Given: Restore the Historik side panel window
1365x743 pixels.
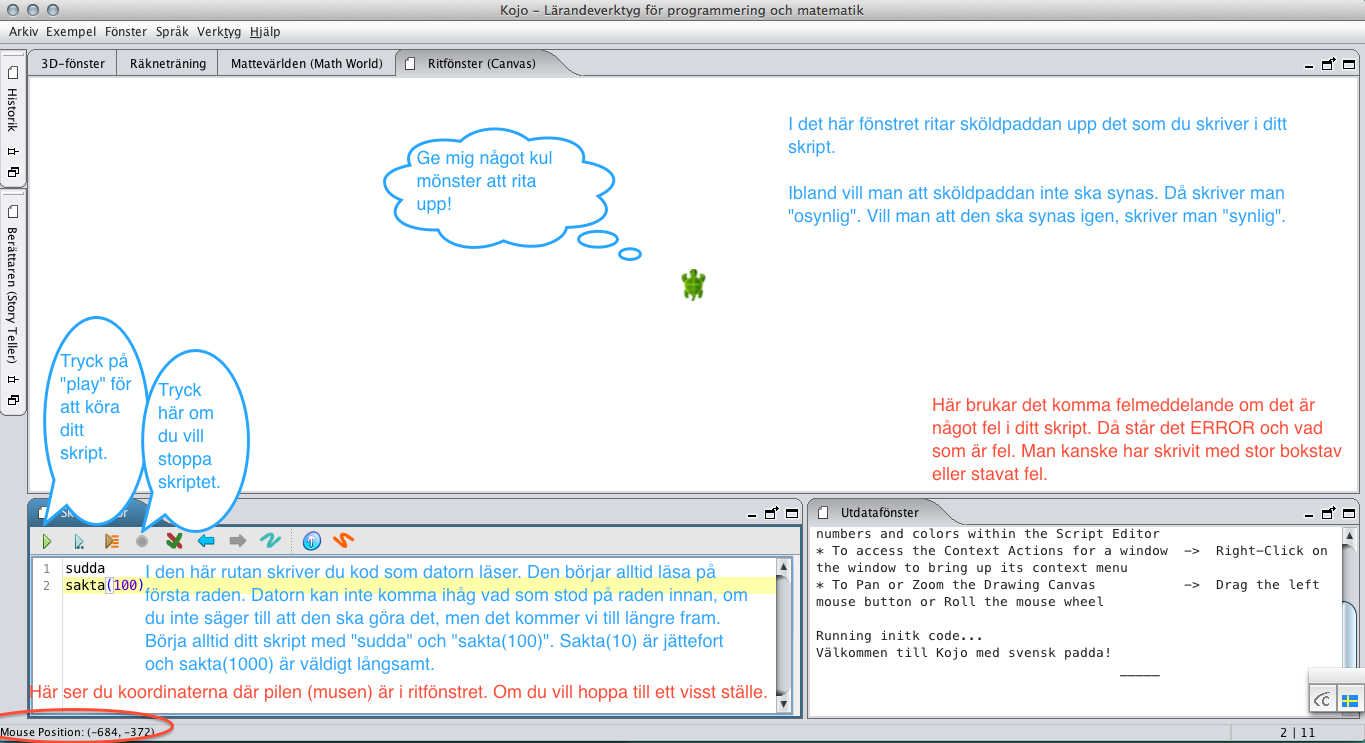Looking at the screenshot, I should click(x=13, y=172).
